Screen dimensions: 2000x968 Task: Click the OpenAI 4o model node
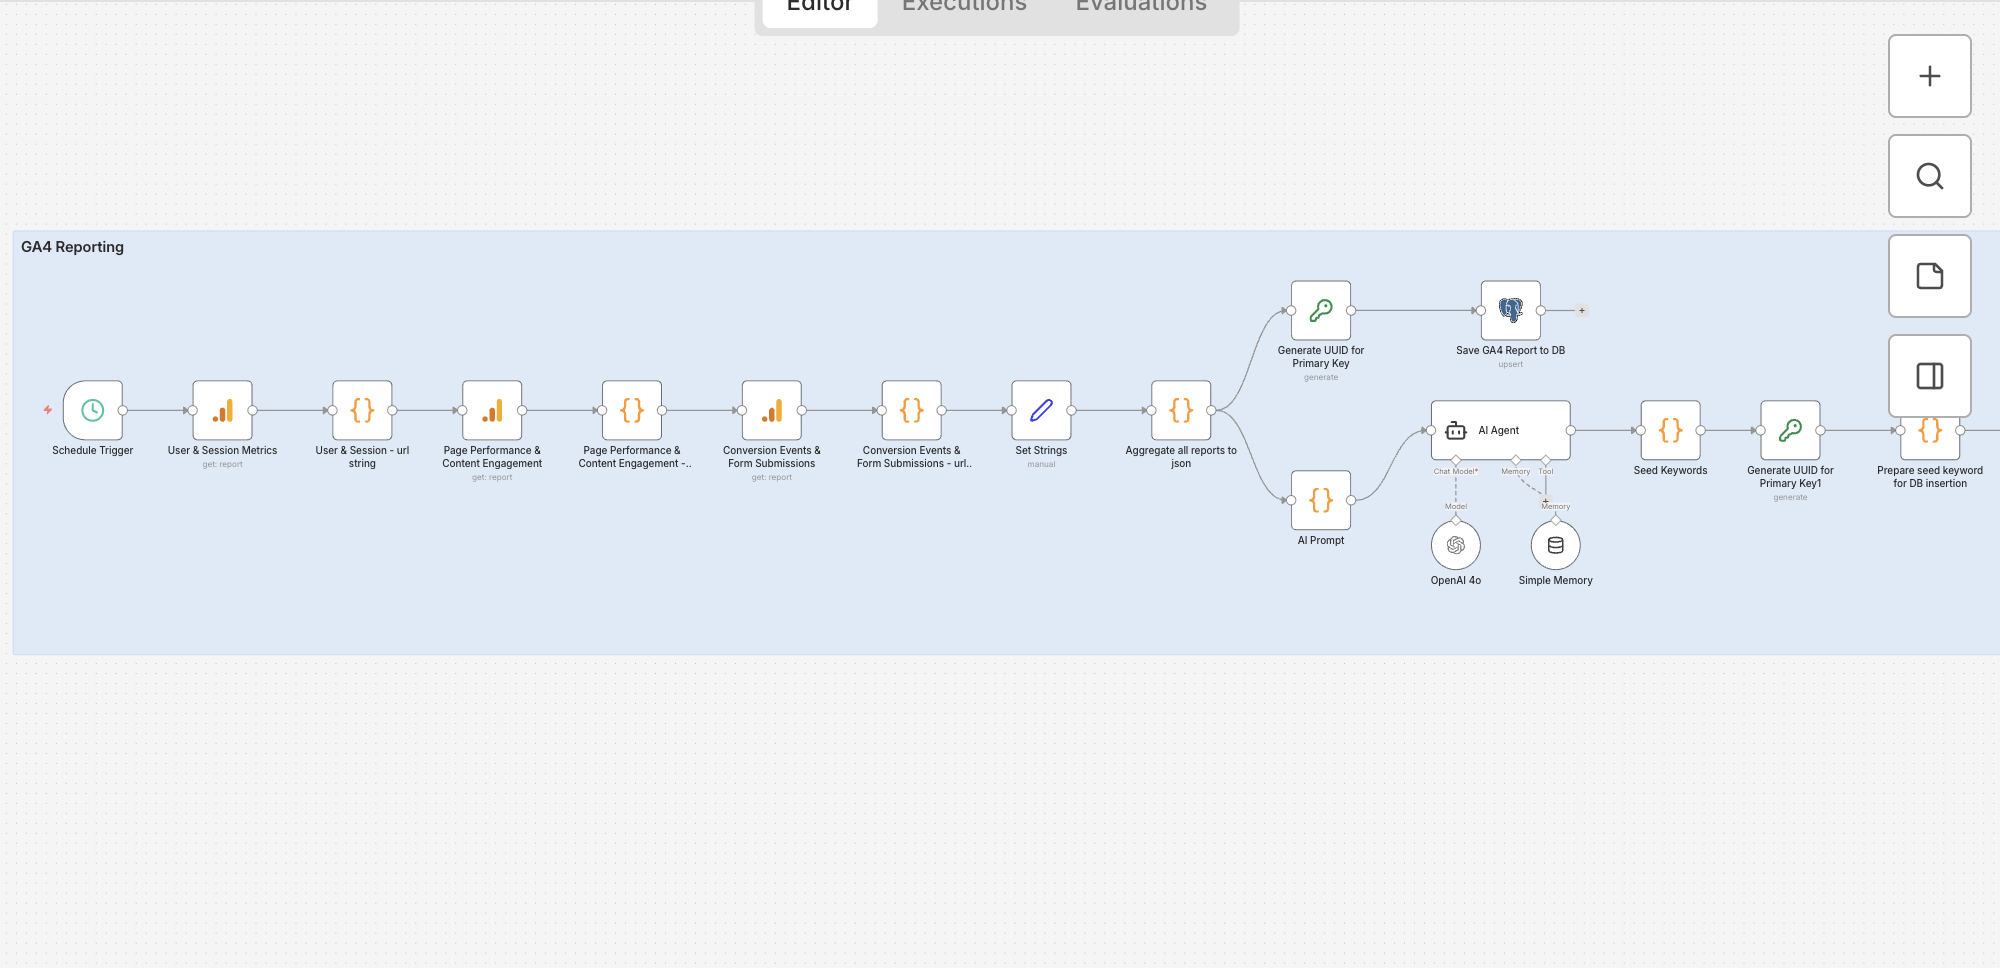[x=1455, y=545]
